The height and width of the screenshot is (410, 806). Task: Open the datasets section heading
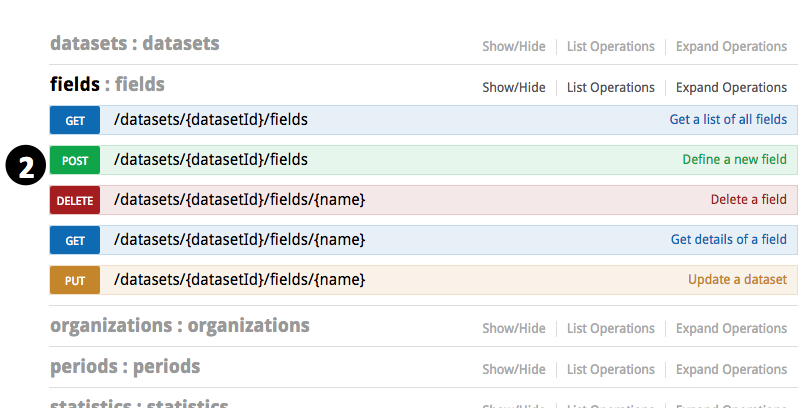click(x=134, y=44)
